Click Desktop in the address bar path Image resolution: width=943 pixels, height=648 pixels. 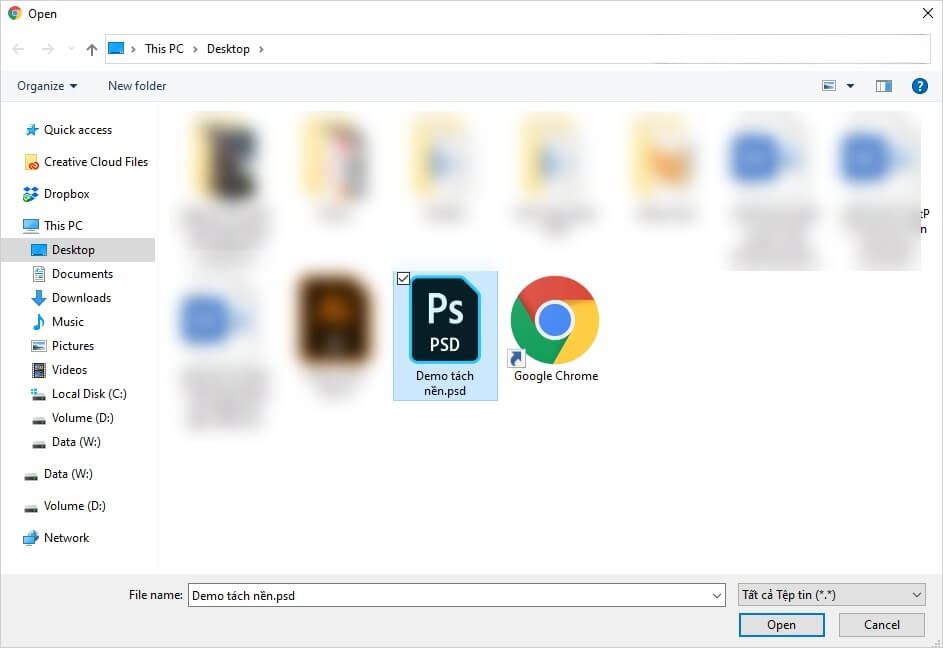point(228,49)
